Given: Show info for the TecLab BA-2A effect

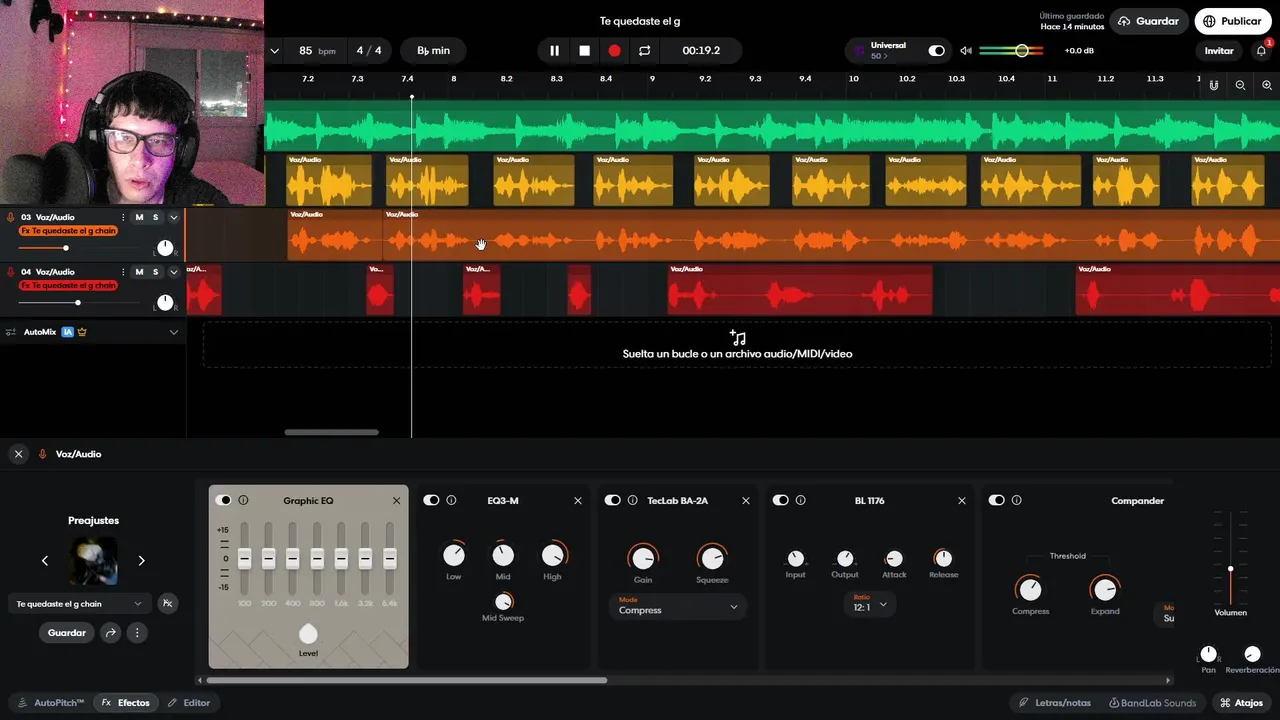Looking at the screenshot, I should coord(633,500).
